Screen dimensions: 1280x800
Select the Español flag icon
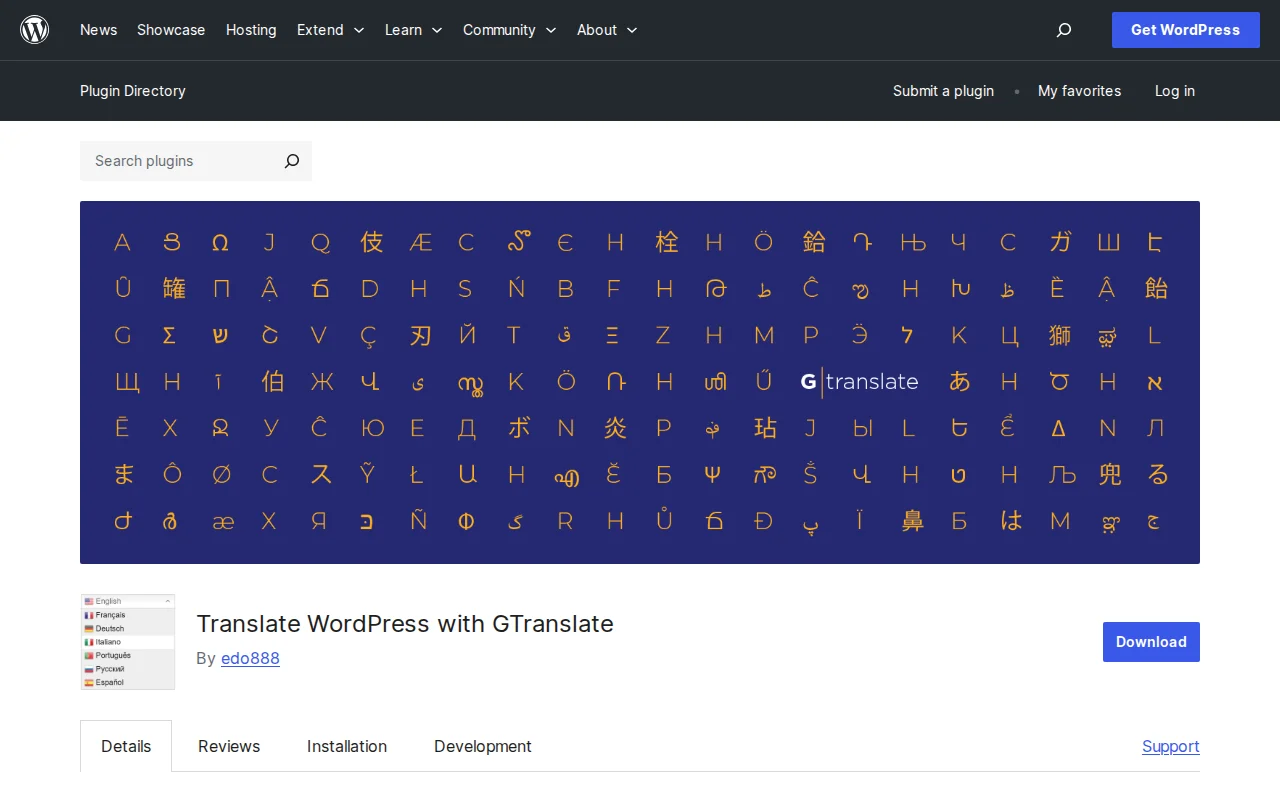point(88,681)
